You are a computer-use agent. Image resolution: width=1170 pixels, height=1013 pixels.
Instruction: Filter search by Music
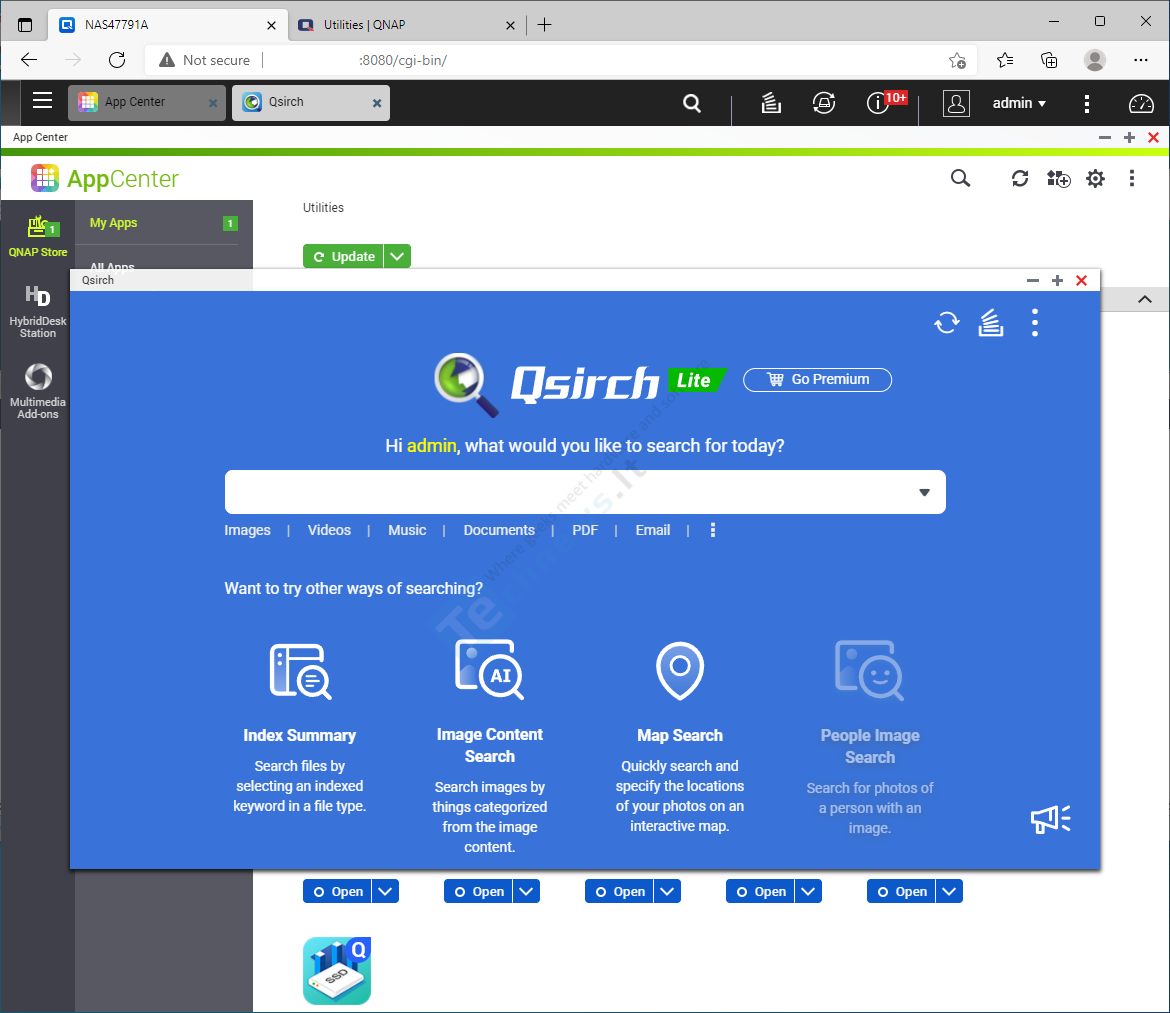[407, 530]
